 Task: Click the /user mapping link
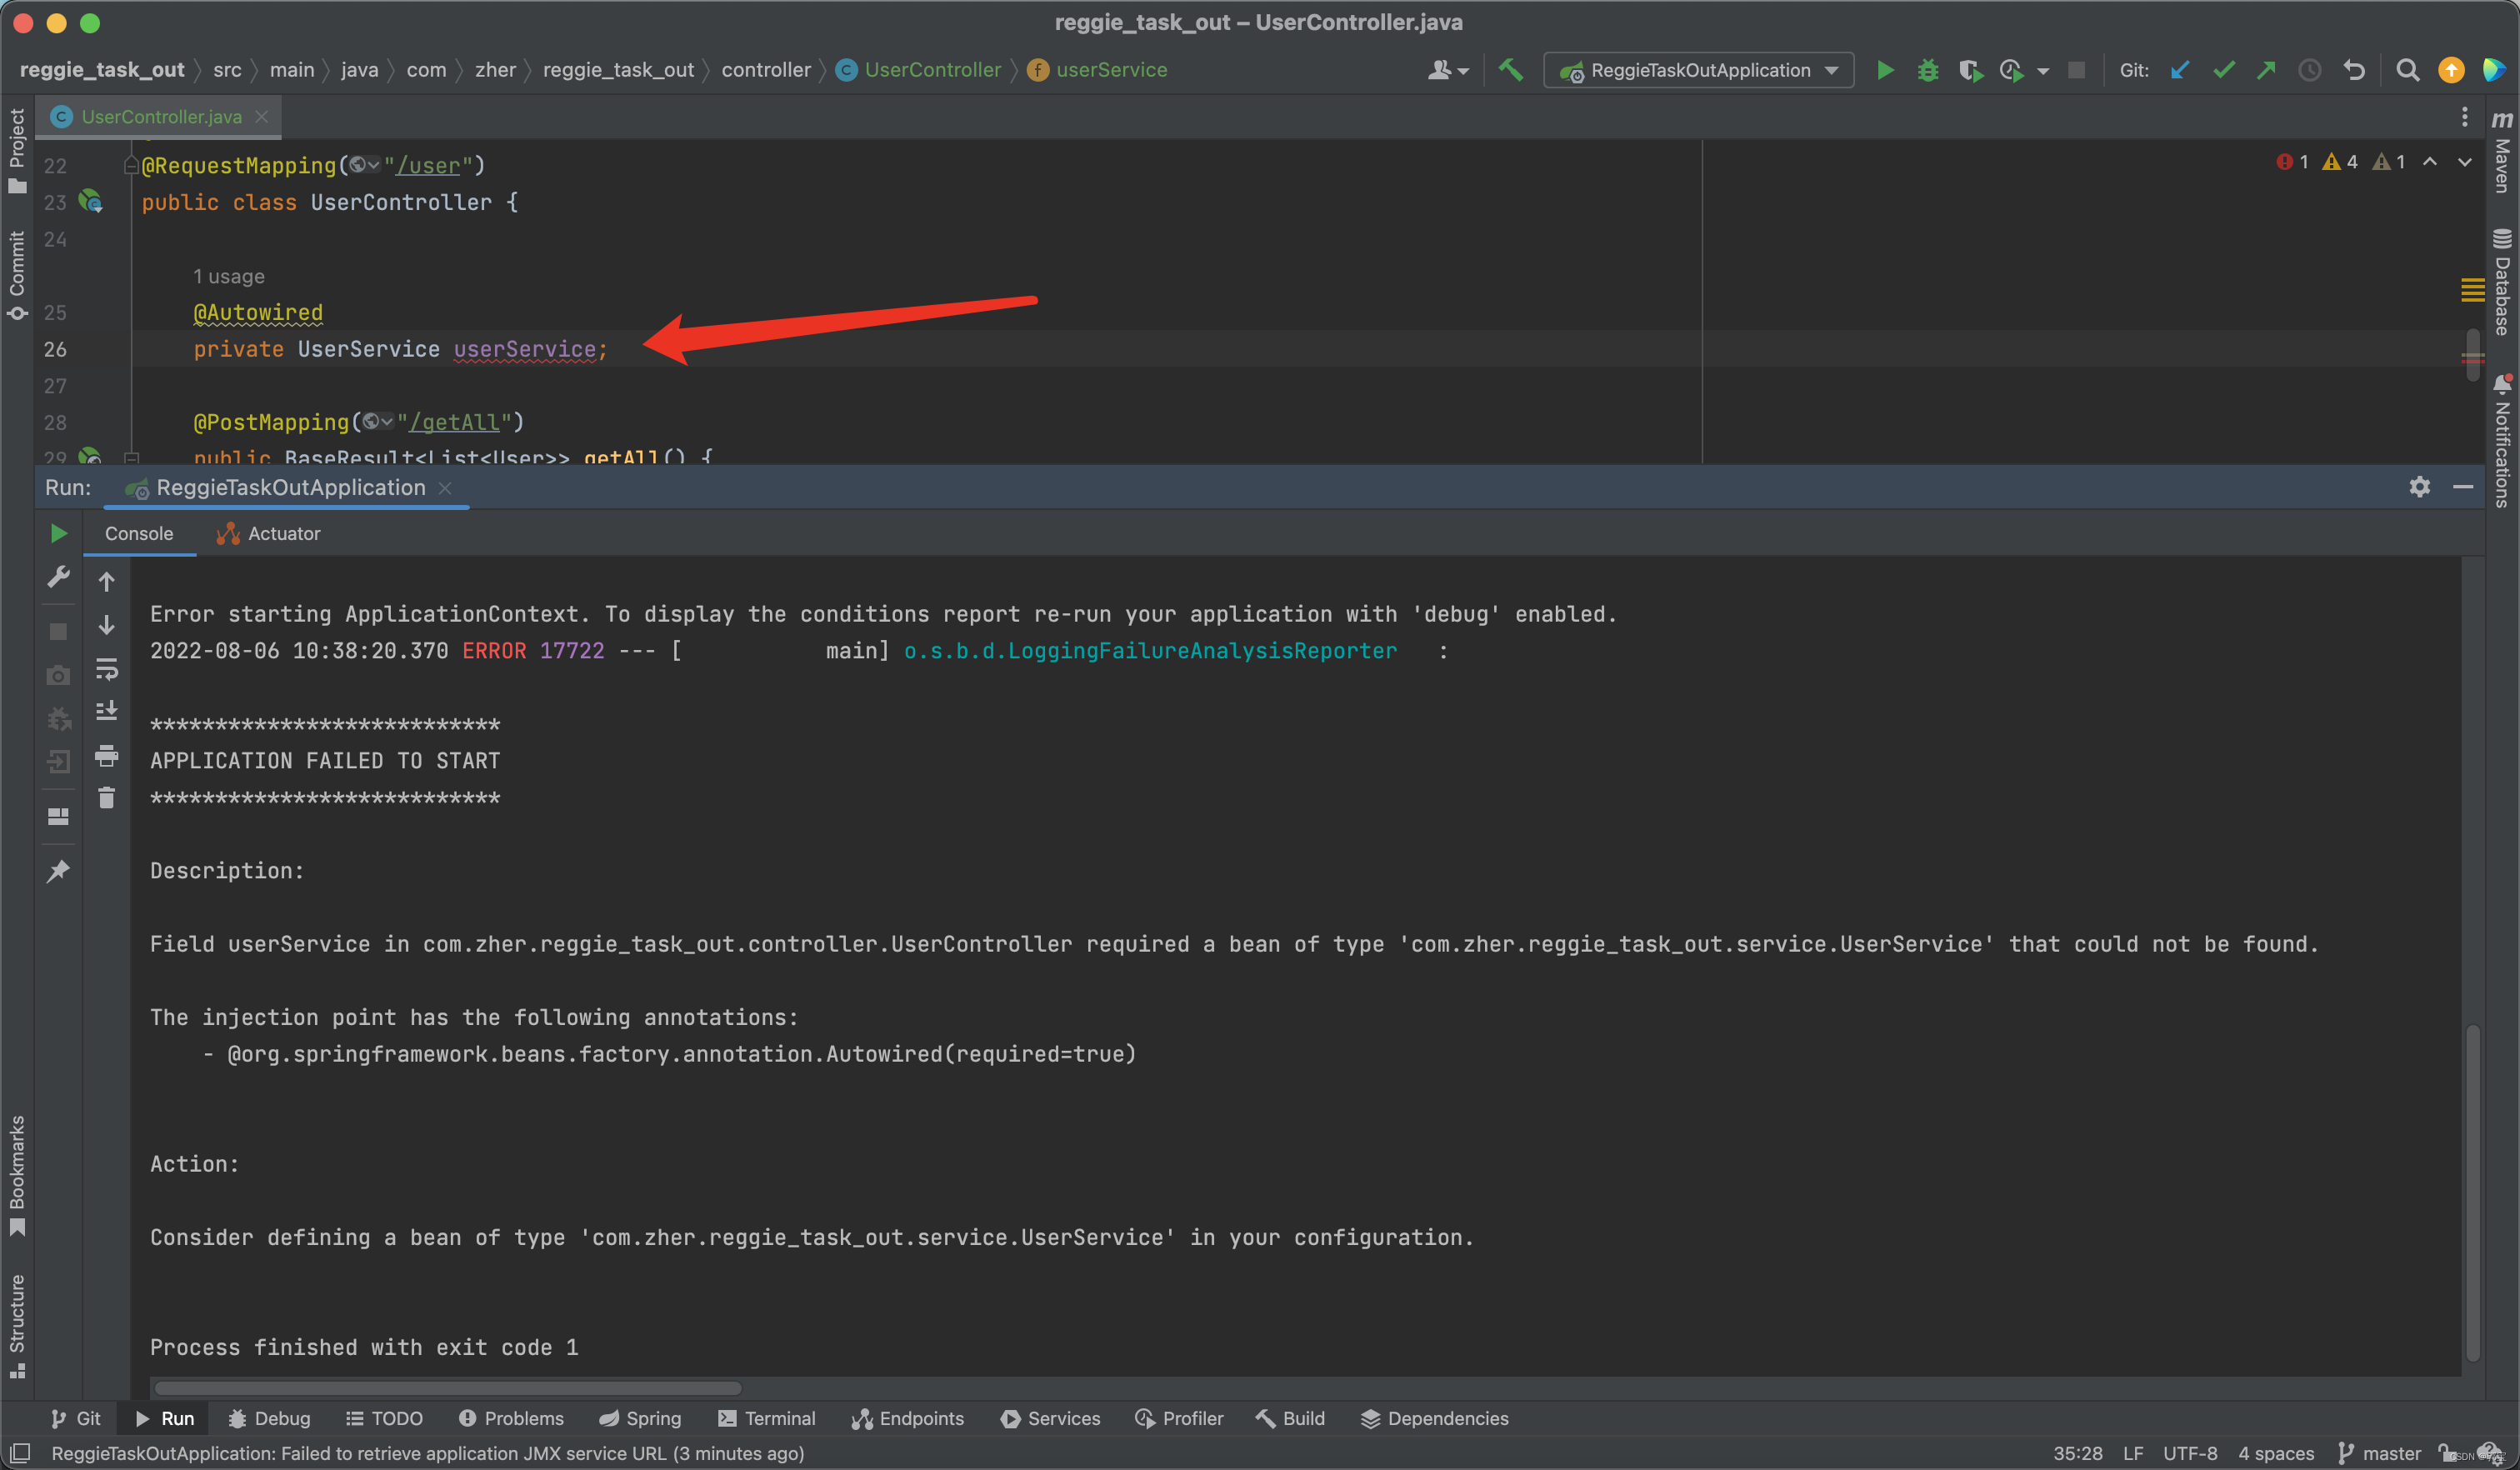point(429,165)
